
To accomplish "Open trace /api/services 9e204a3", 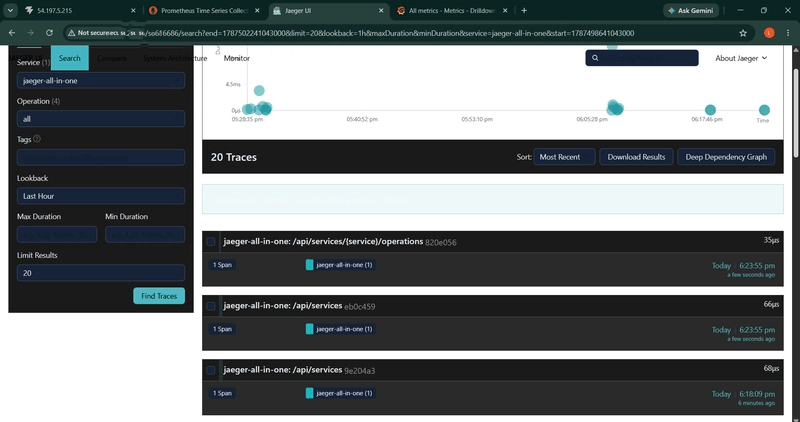I will point(299,370).
